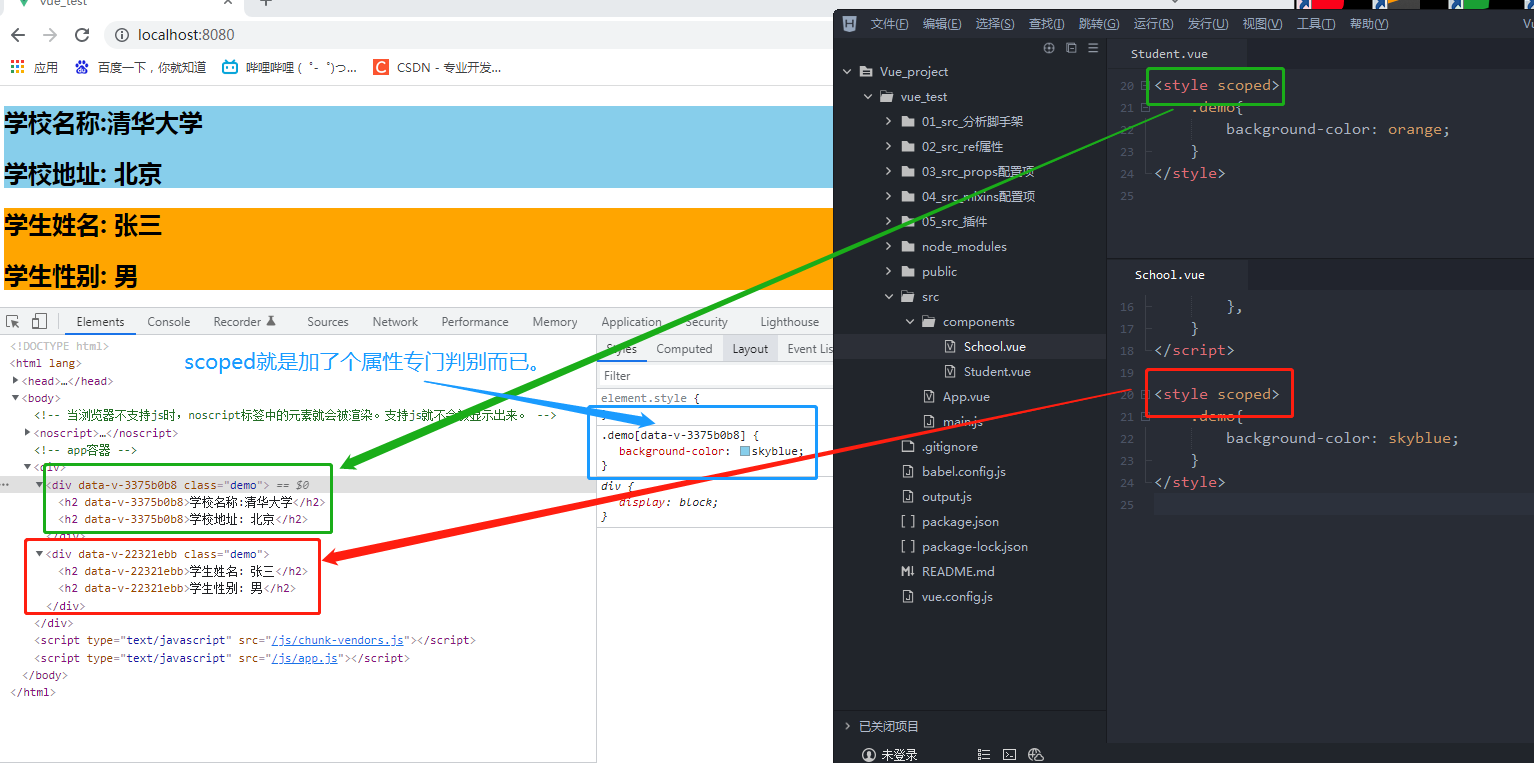This screenshot has height=763, width=1534.
Task: Open the Apps bookmark grid icon
Action: tap(17, 67)
